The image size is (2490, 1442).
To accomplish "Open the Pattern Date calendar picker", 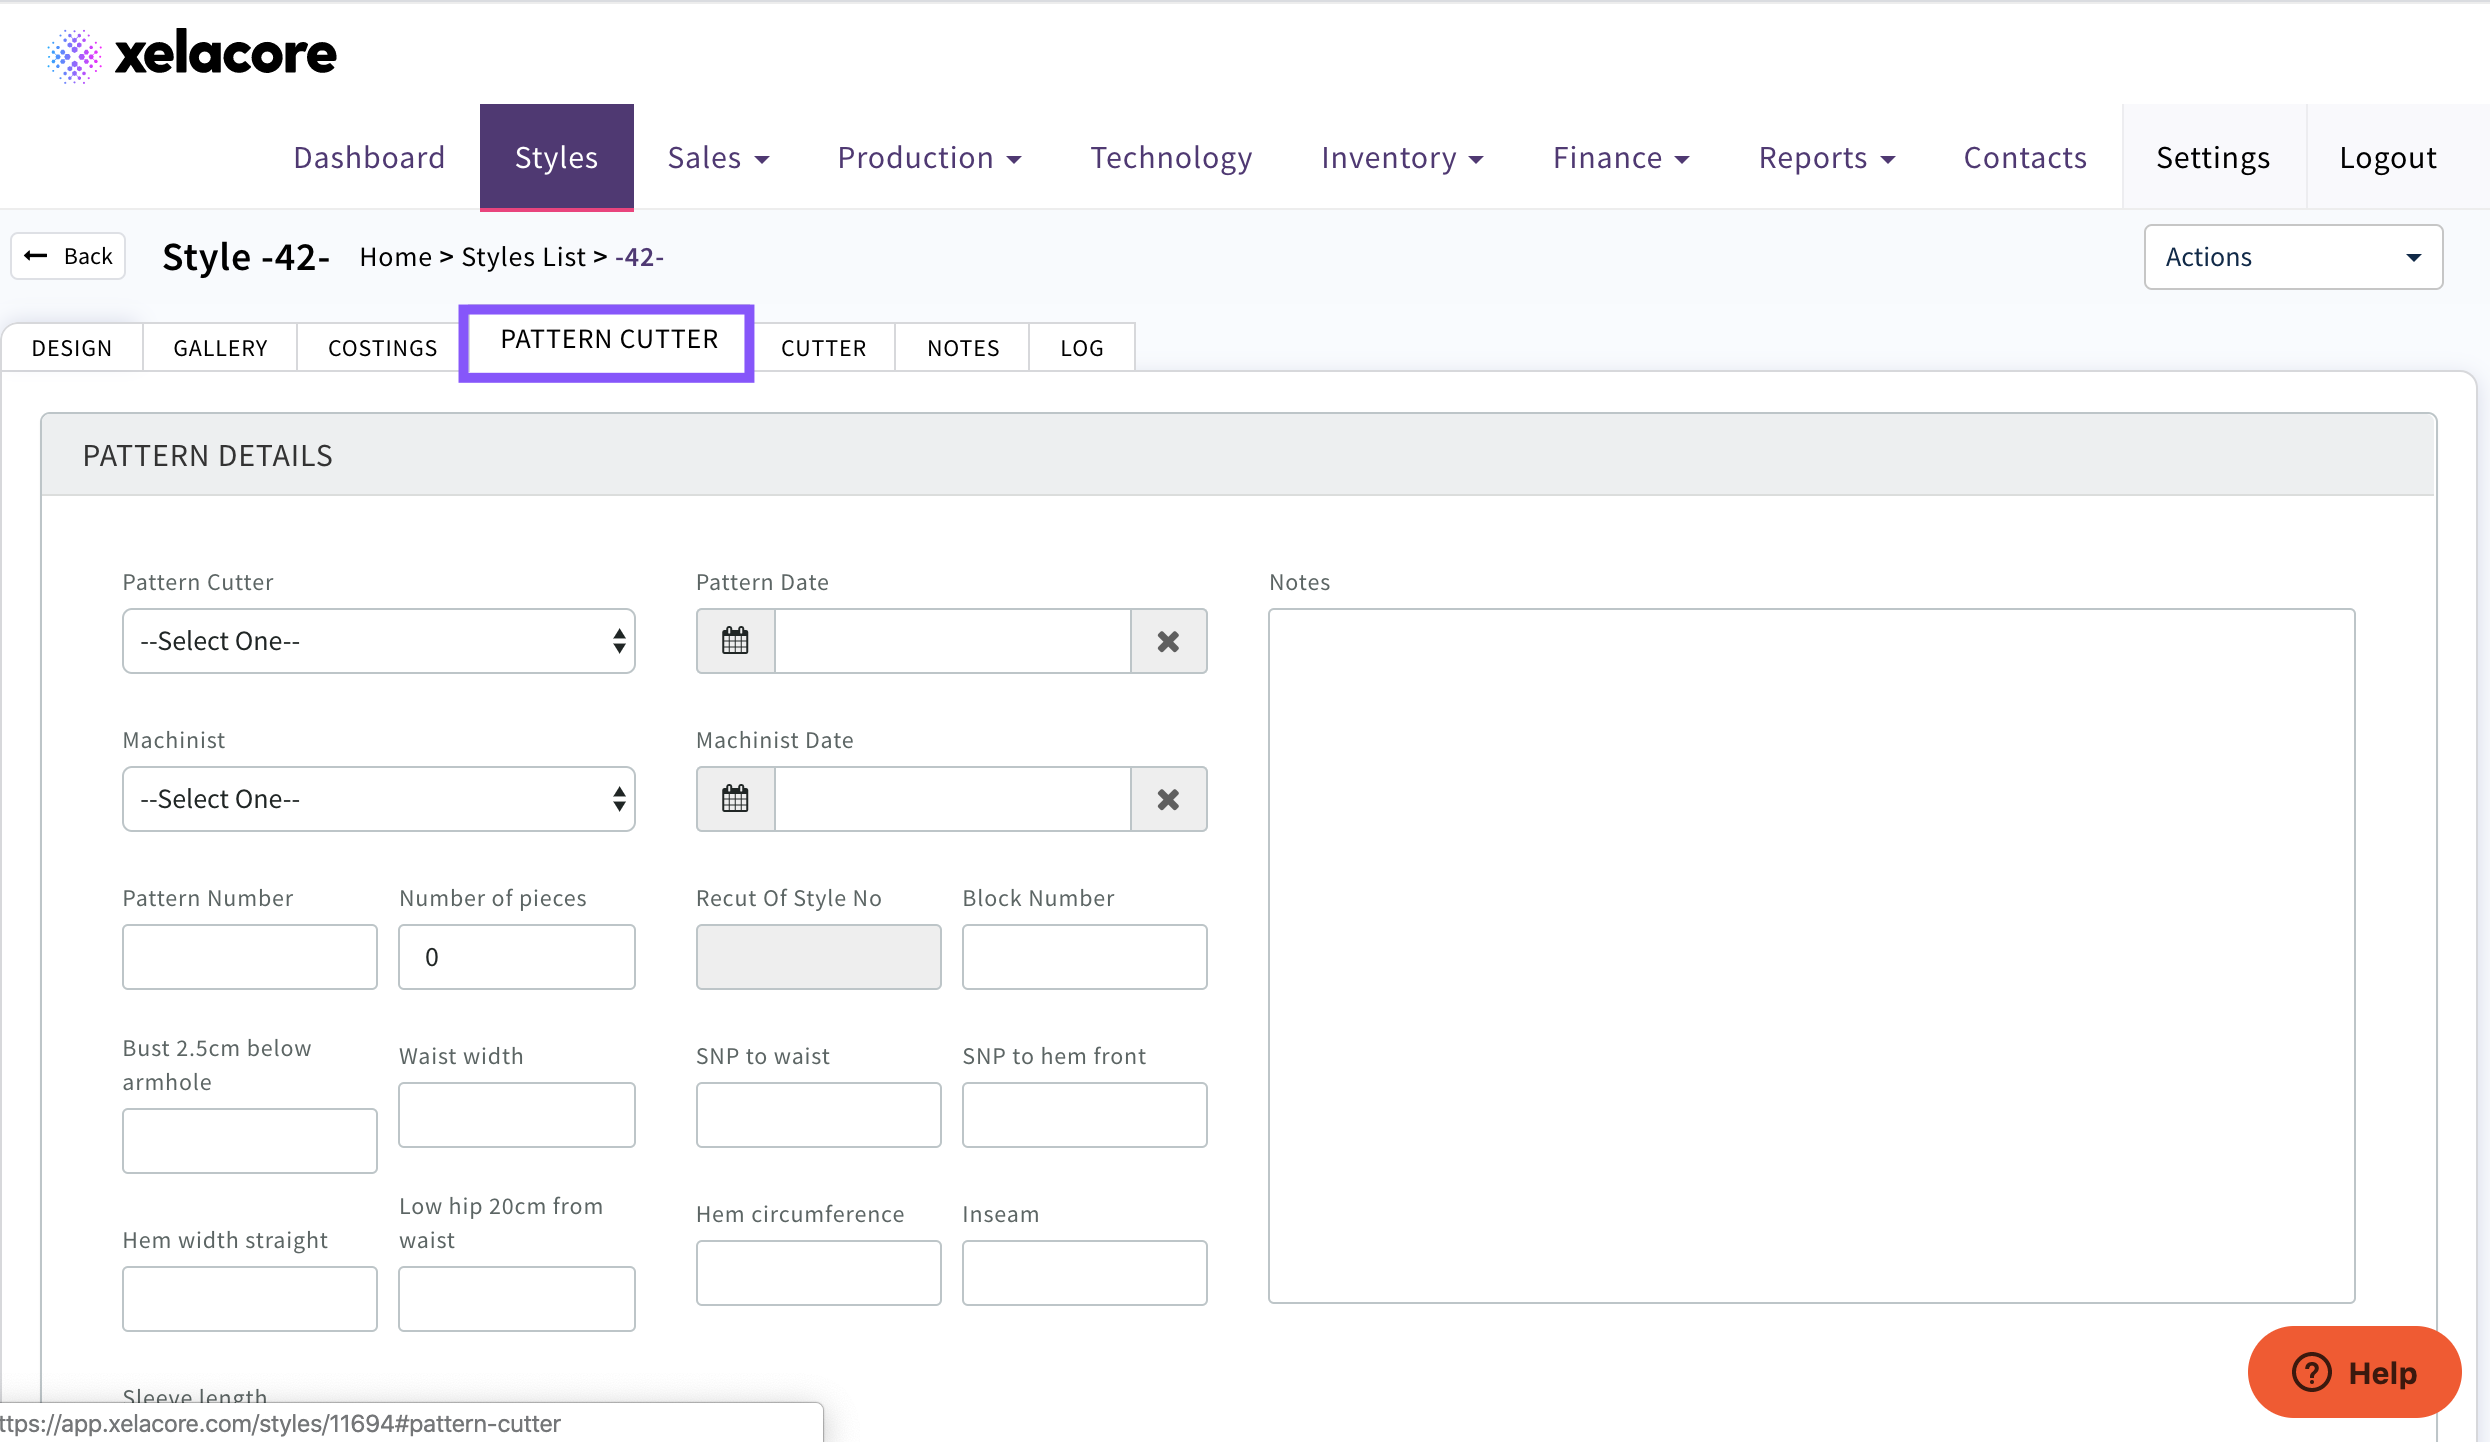I will coord(735,641).
